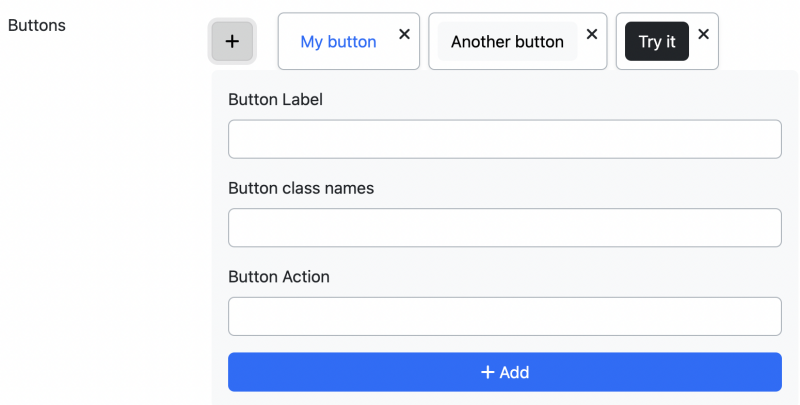Click the Buttons section heading
This screenshot has width=800, height=405.
coord(37,26)
